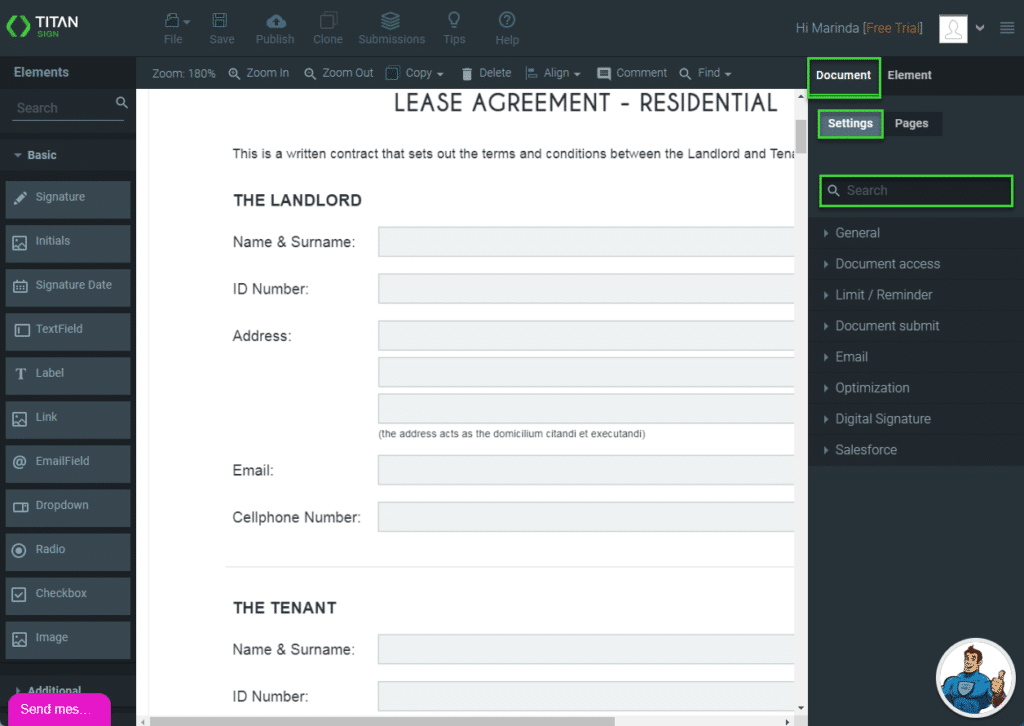
Task: Expand the Digital Signature section
Action: point(882,419)
